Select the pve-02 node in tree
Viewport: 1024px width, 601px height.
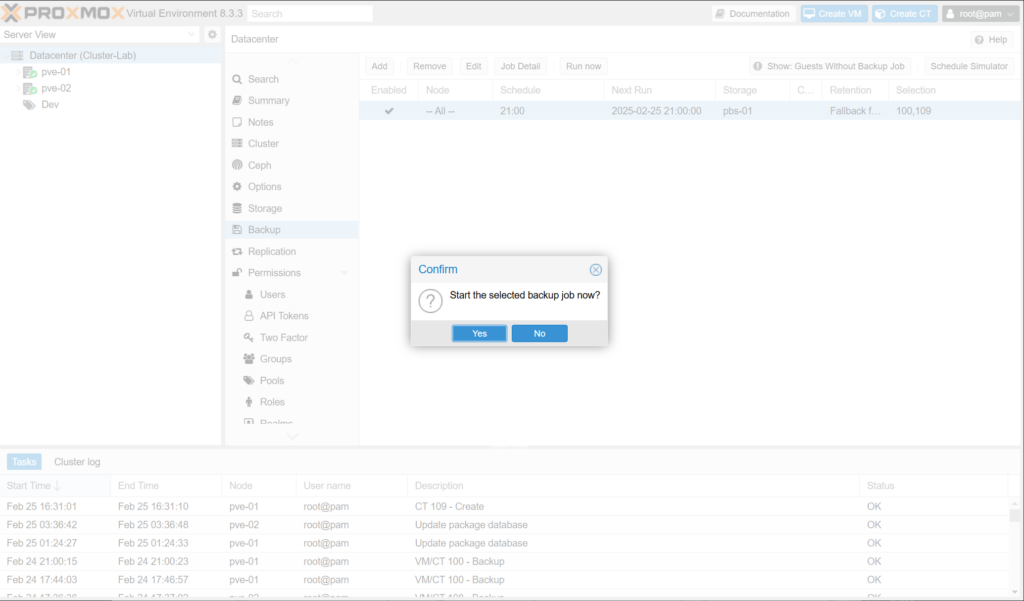pyautogui.click(x=56, y=88)
